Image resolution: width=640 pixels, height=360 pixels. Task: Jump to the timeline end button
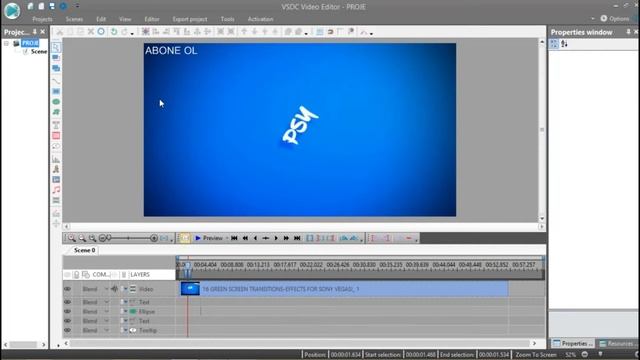tap(297, 238)
